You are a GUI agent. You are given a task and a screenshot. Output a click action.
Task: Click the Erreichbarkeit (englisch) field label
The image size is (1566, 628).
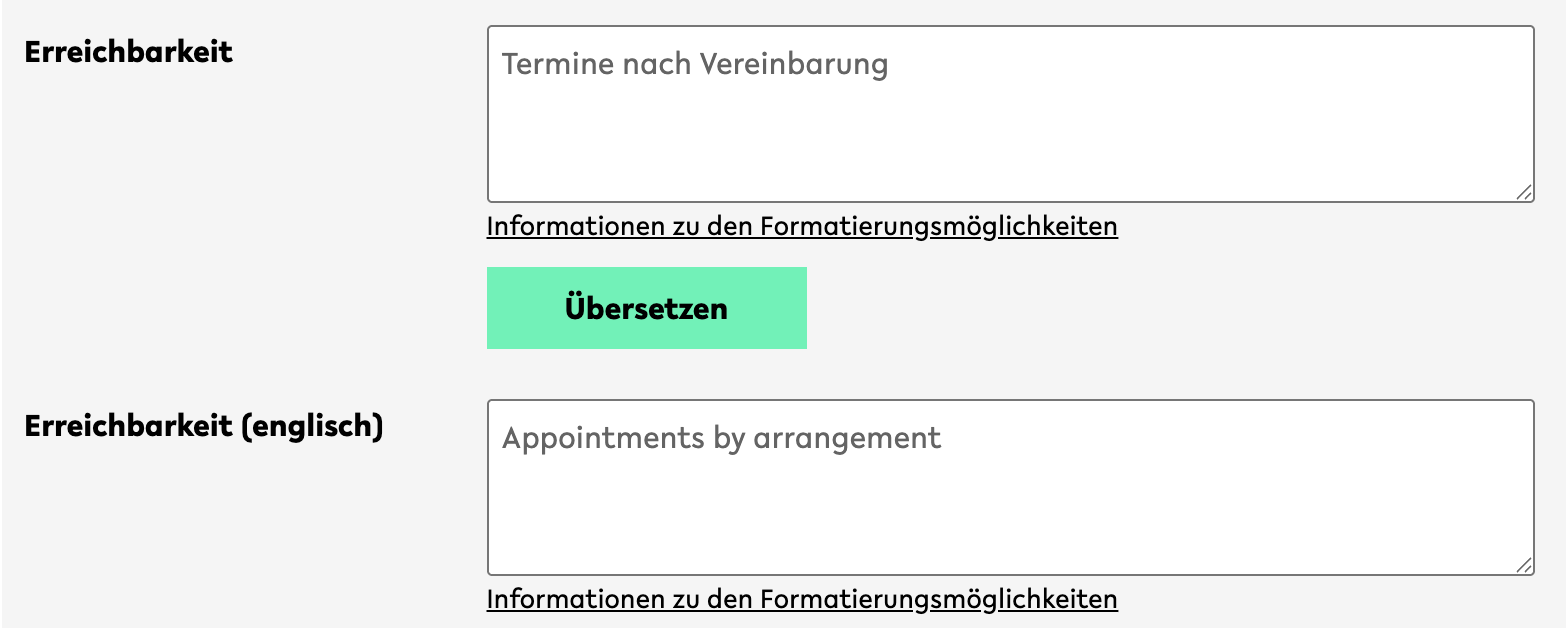(x=204, y=426)
